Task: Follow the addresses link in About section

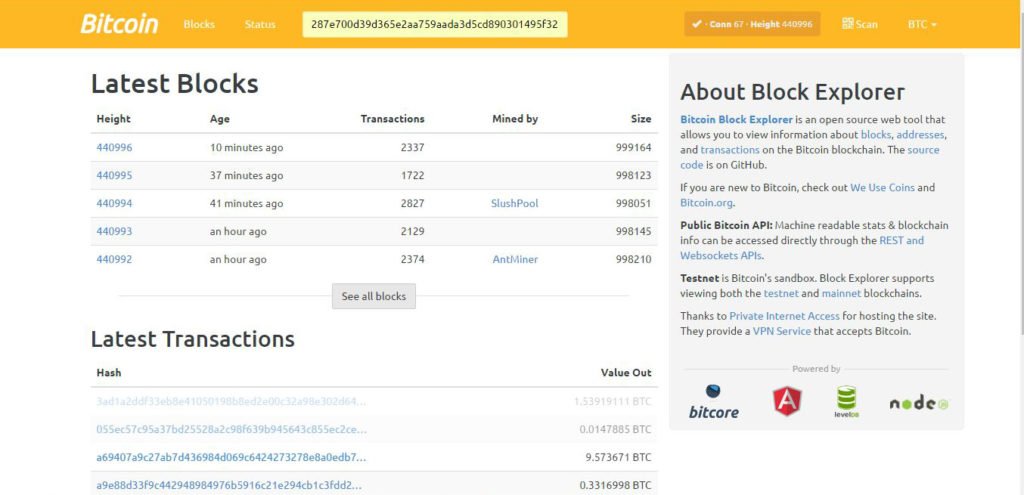Action: point(920,135)
